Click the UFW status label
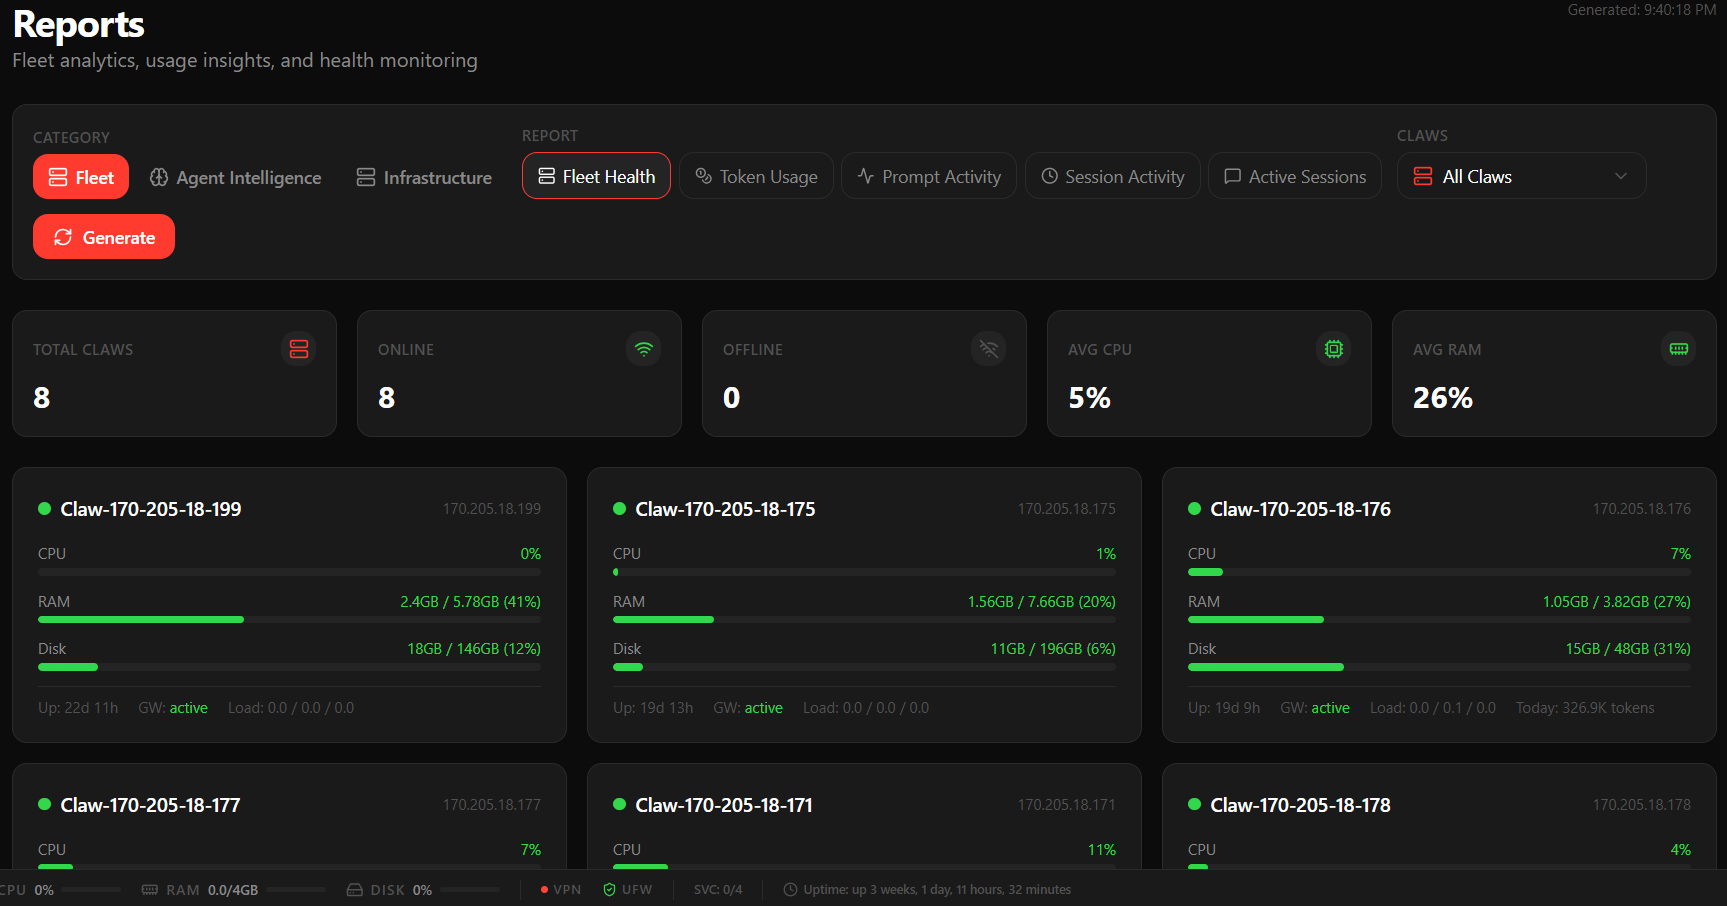 (637, 889)
